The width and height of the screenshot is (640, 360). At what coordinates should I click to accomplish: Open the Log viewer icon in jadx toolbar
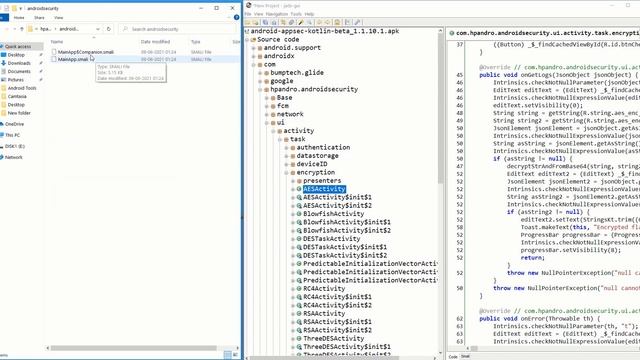coord(348,22)
